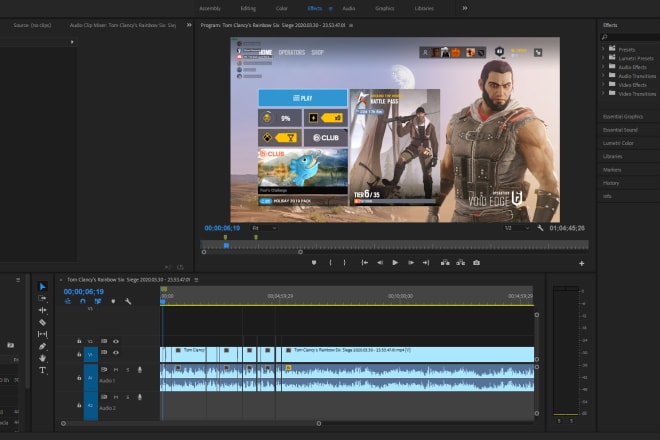The image size is (660, 440).
Task: Click the Mark In button
Action: pyautogui.click(x=330, y=262)
